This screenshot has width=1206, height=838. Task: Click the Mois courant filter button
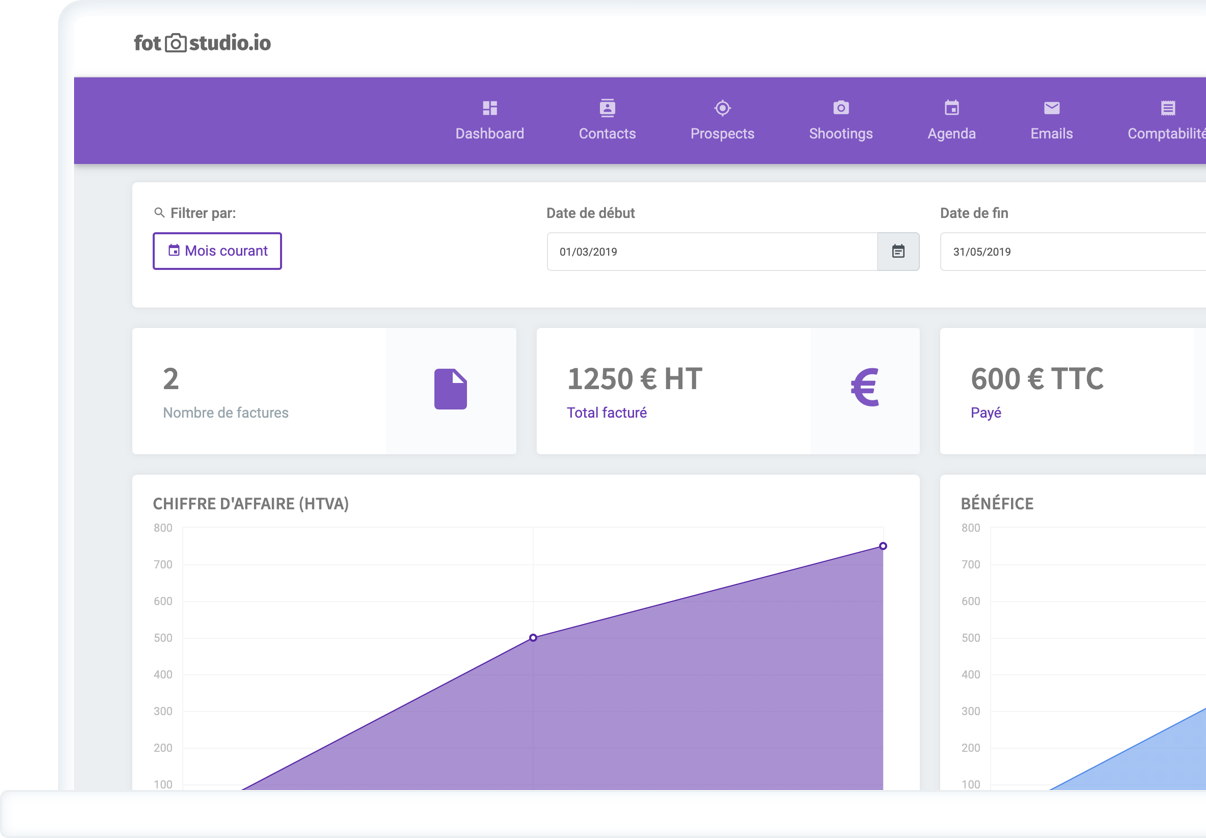click(217, 251)
